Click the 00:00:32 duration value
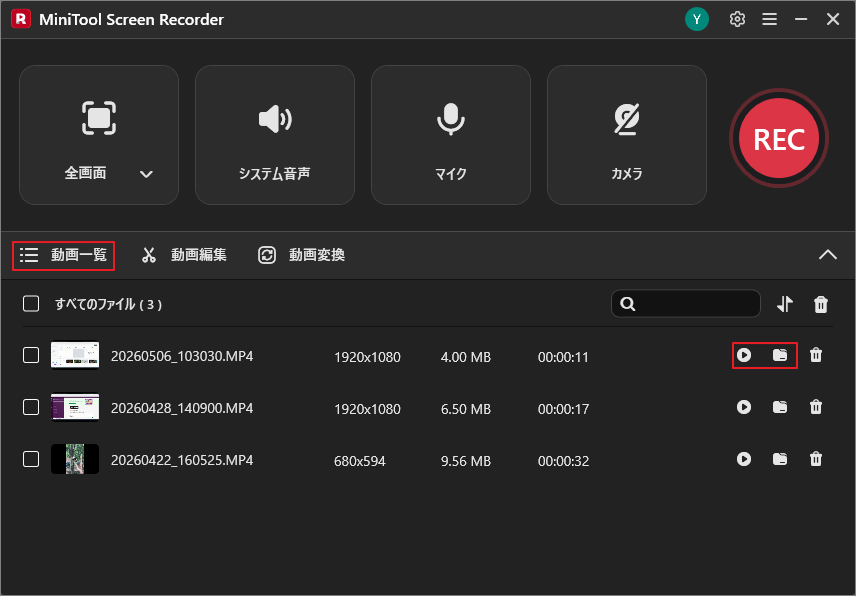 click(563, 461)
